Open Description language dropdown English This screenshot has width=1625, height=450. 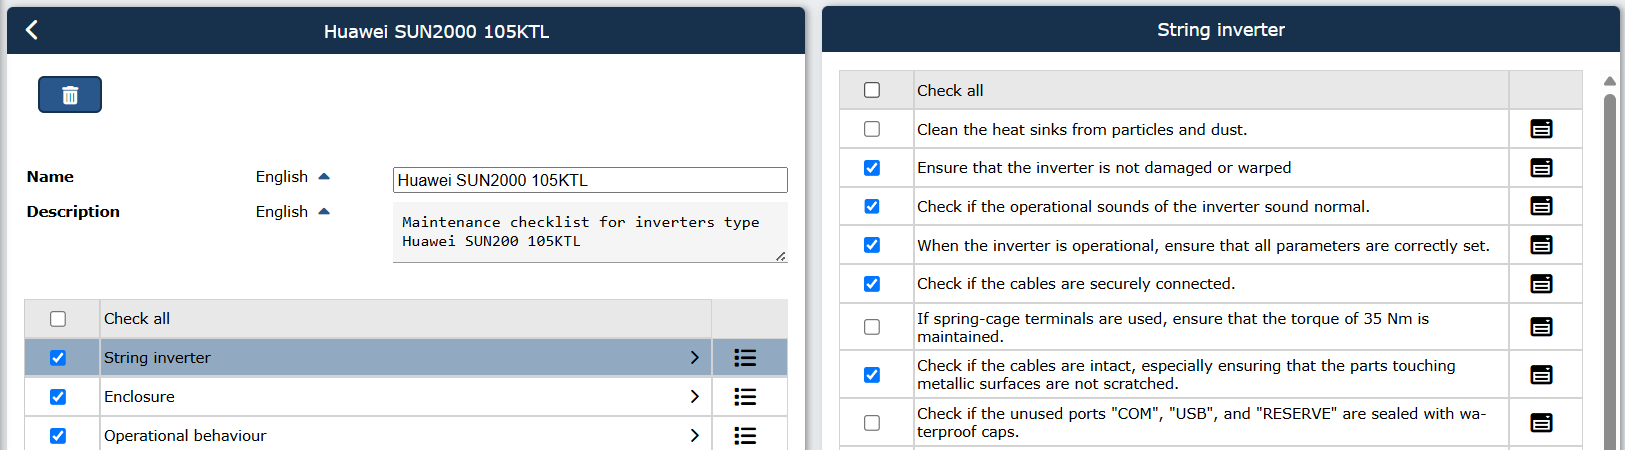(292, 212)
